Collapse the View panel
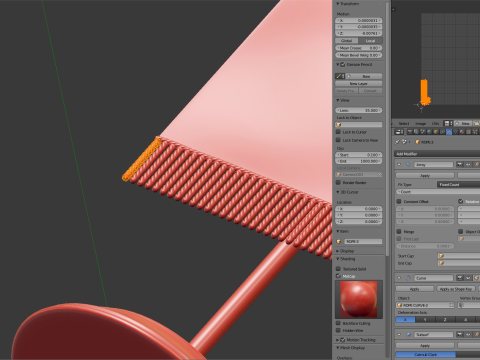Viewport: 480px width, 360px height. click(x=338, y=100)
